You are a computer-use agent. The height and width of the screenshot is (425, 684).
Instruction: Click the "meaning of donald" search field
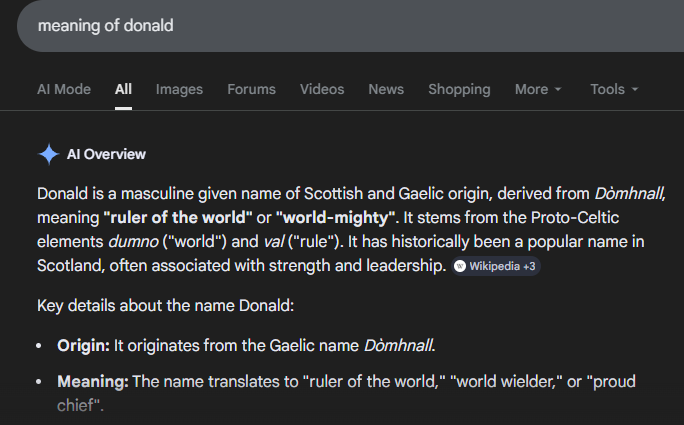[x=300, y=25]
